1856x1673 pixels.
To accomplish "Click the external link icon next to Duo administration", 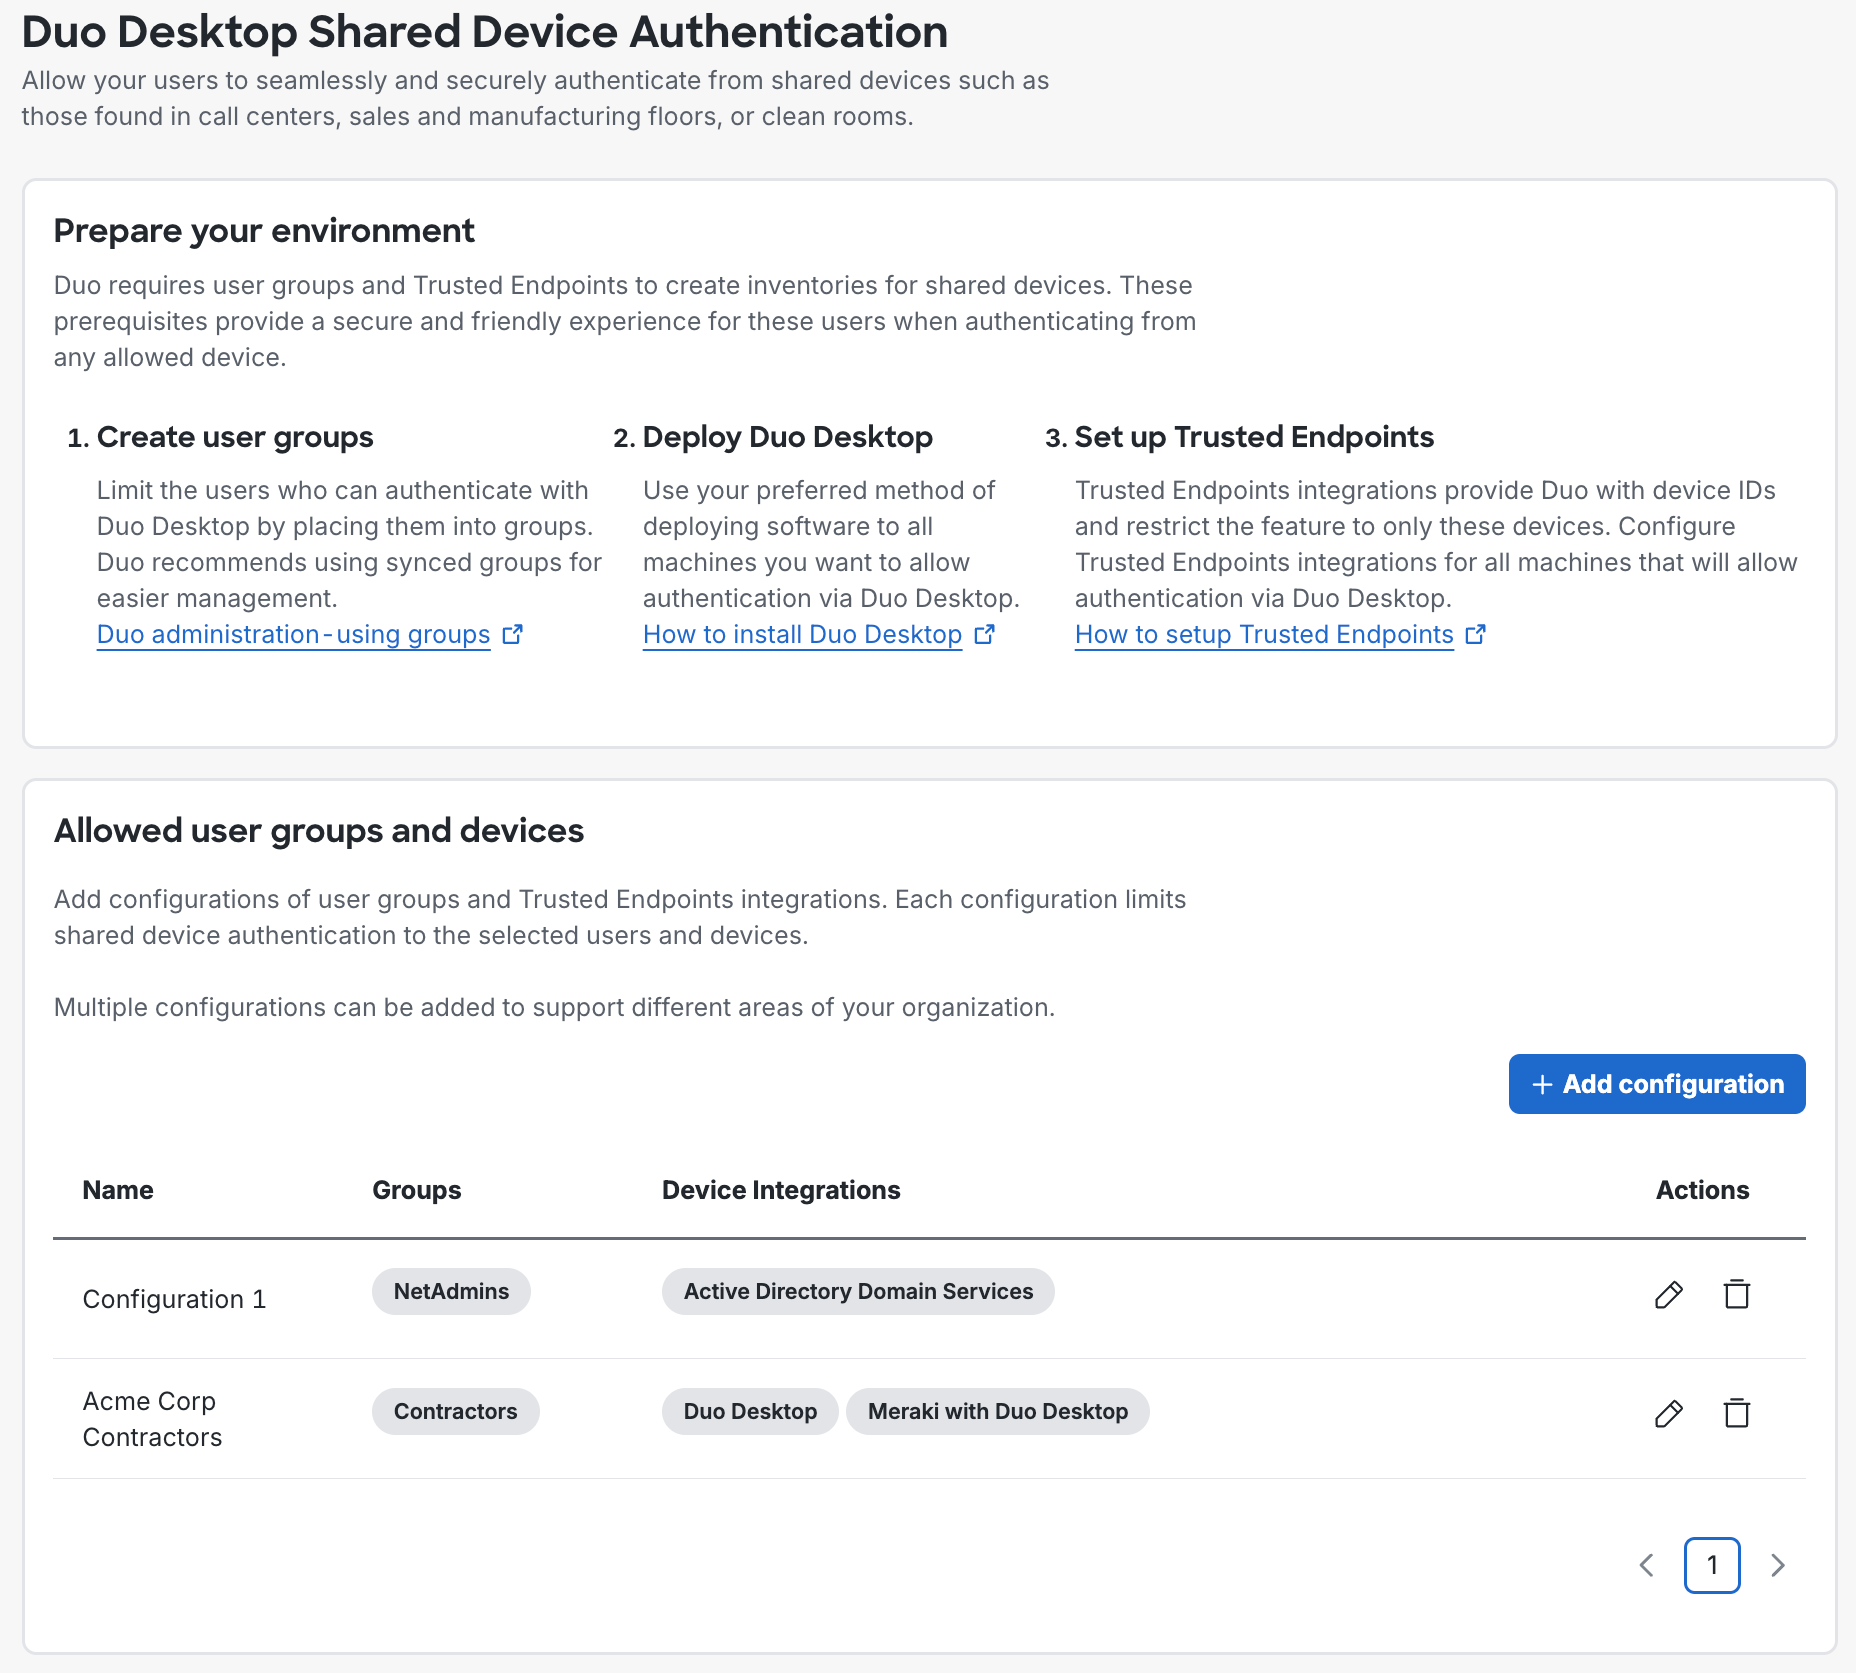I will [x=514, y=634].
